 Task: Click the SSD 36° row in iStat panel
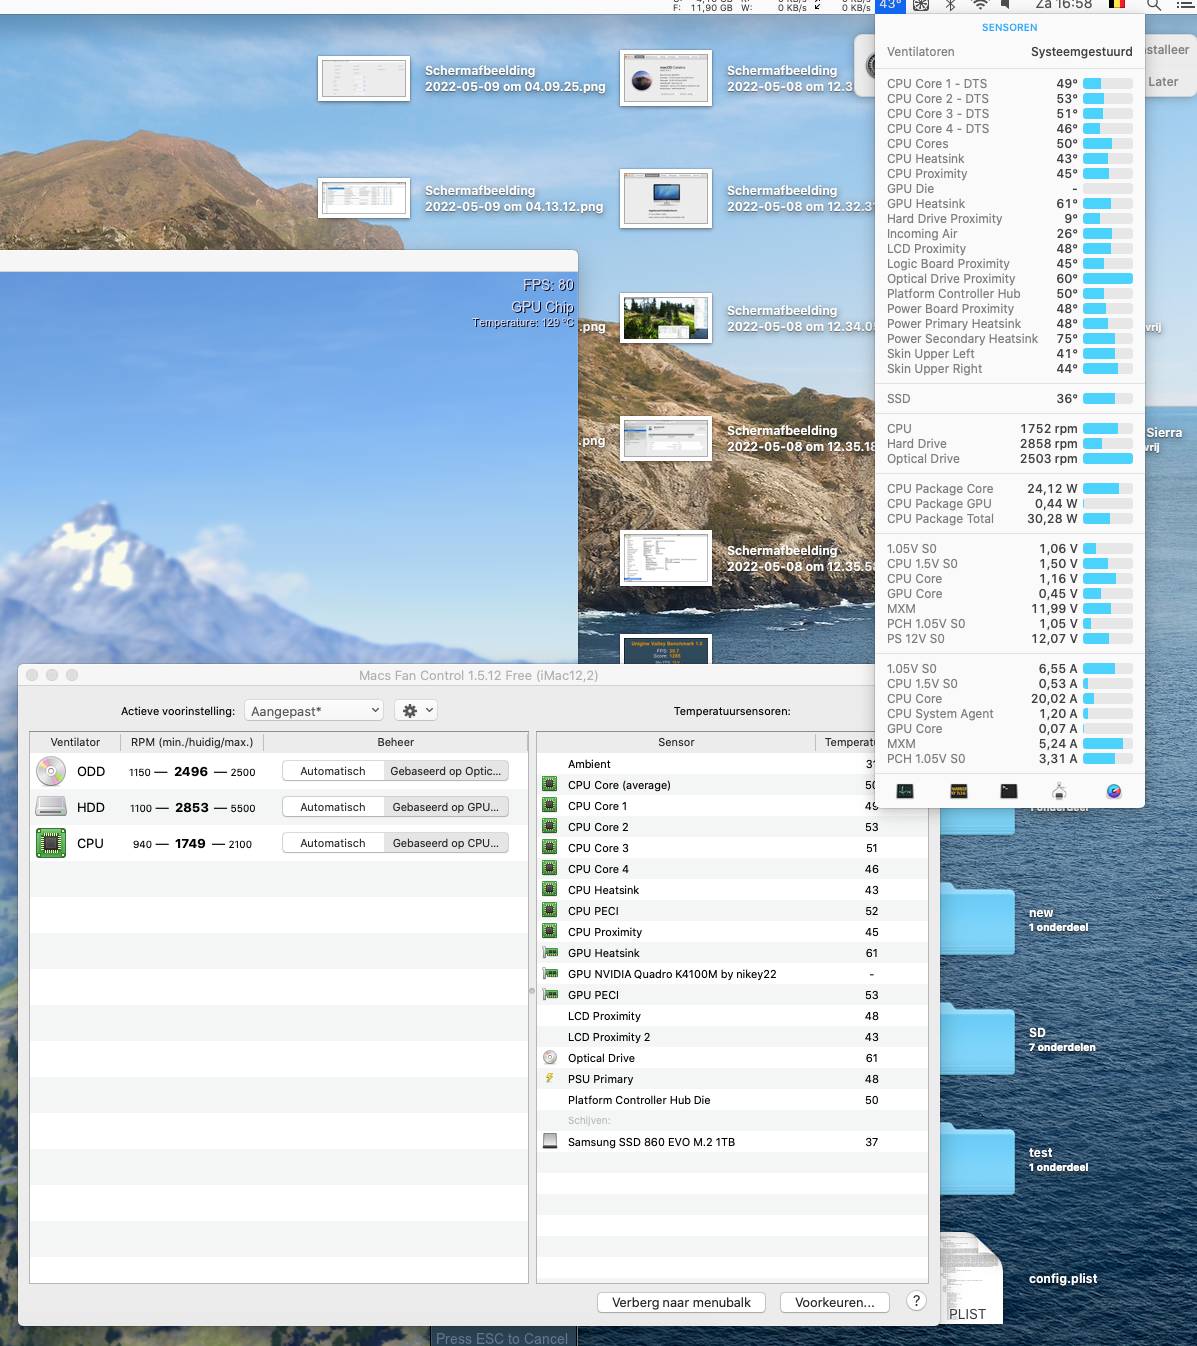[1010, 399]
